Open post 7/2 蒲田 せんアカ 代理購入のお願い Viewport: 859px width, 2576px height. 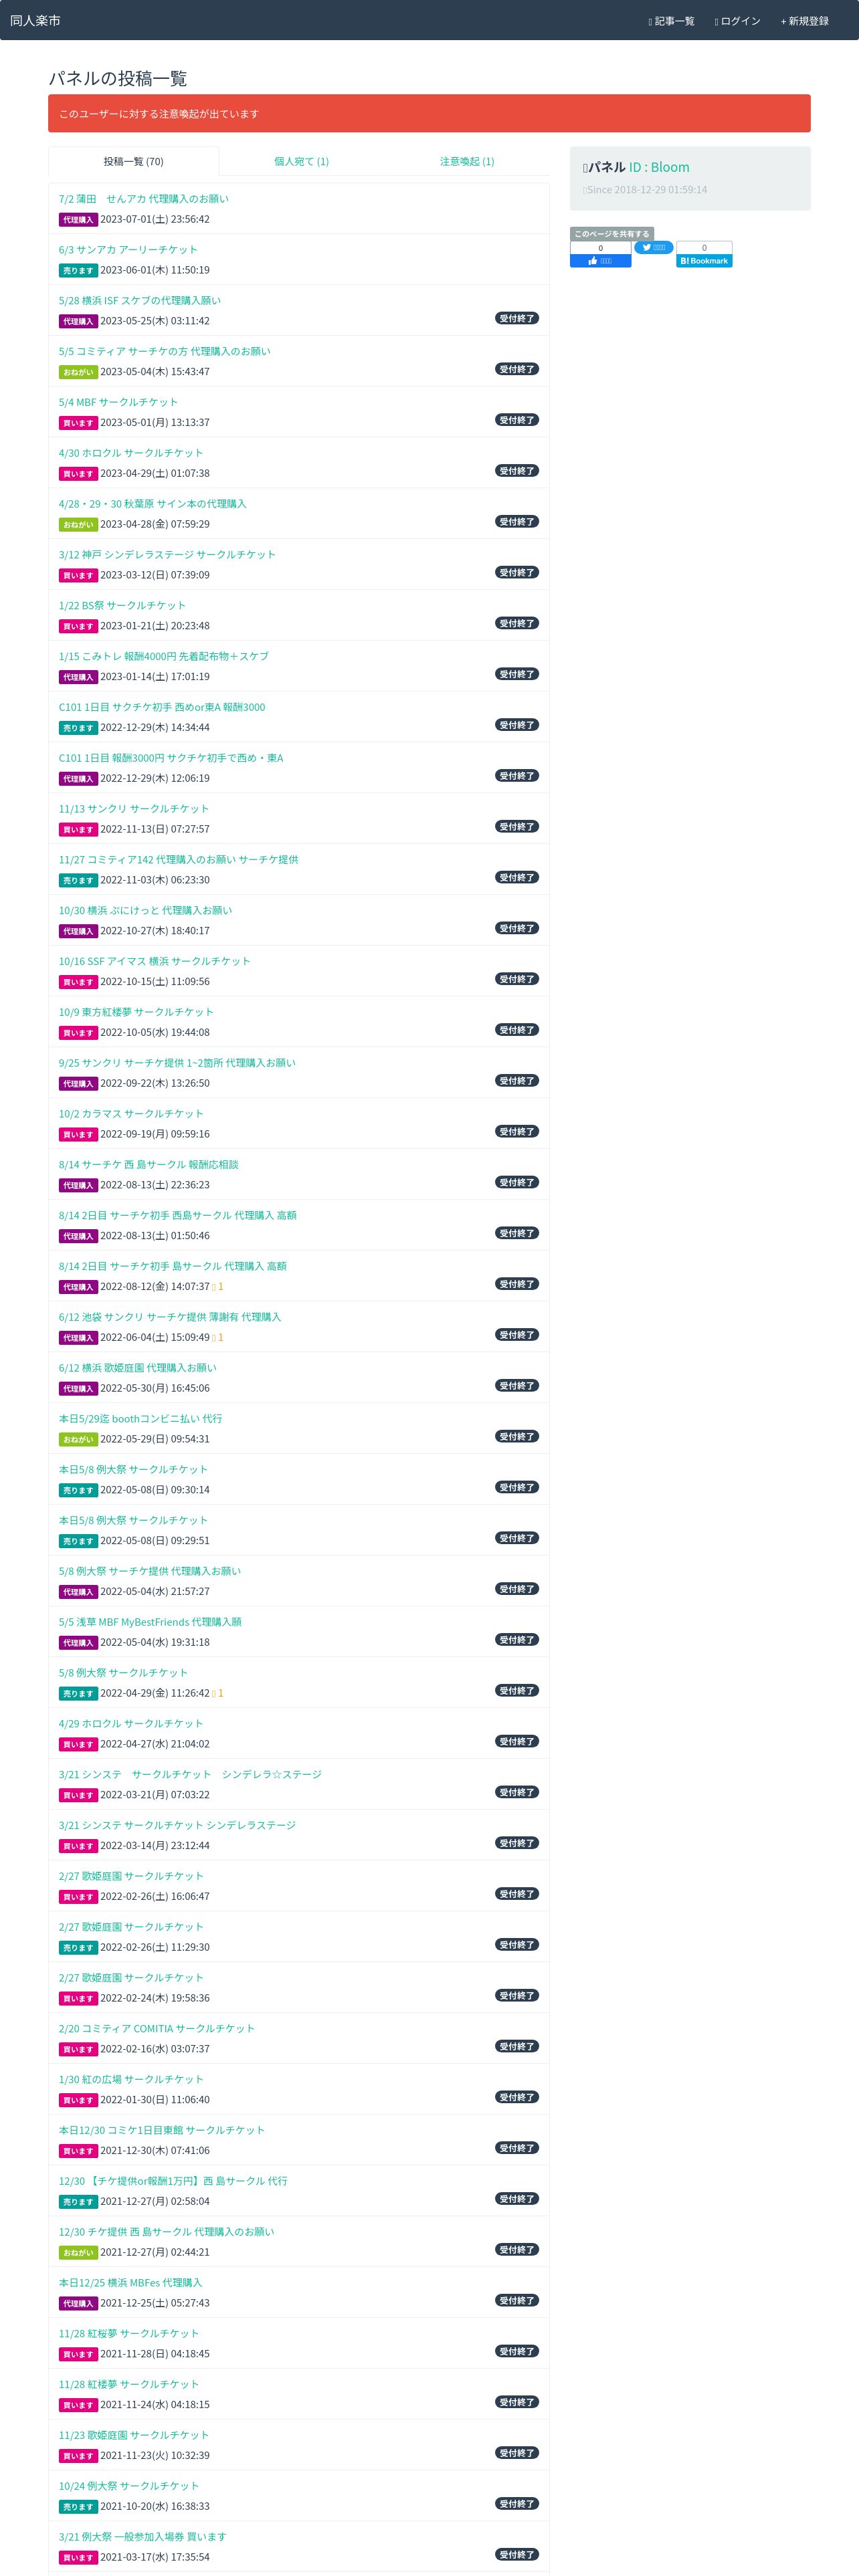(143, 199)
